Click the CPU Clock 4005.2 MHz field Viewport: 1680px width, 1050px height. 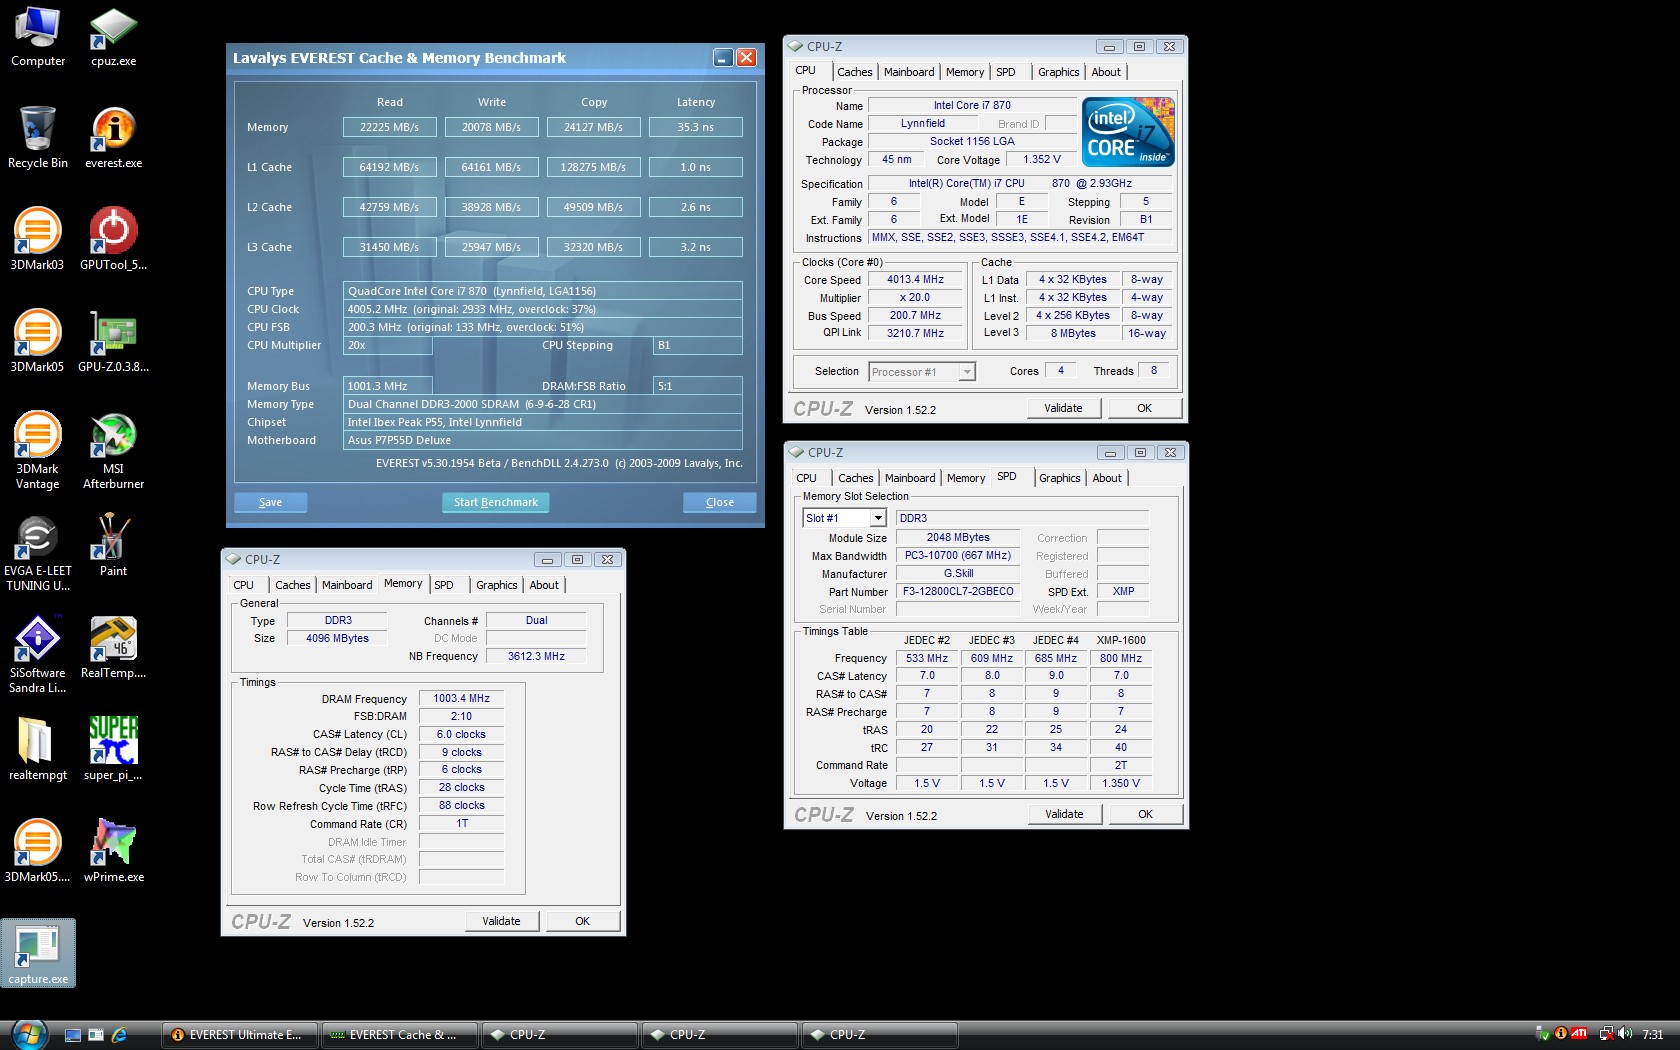[x=543, y=309]
